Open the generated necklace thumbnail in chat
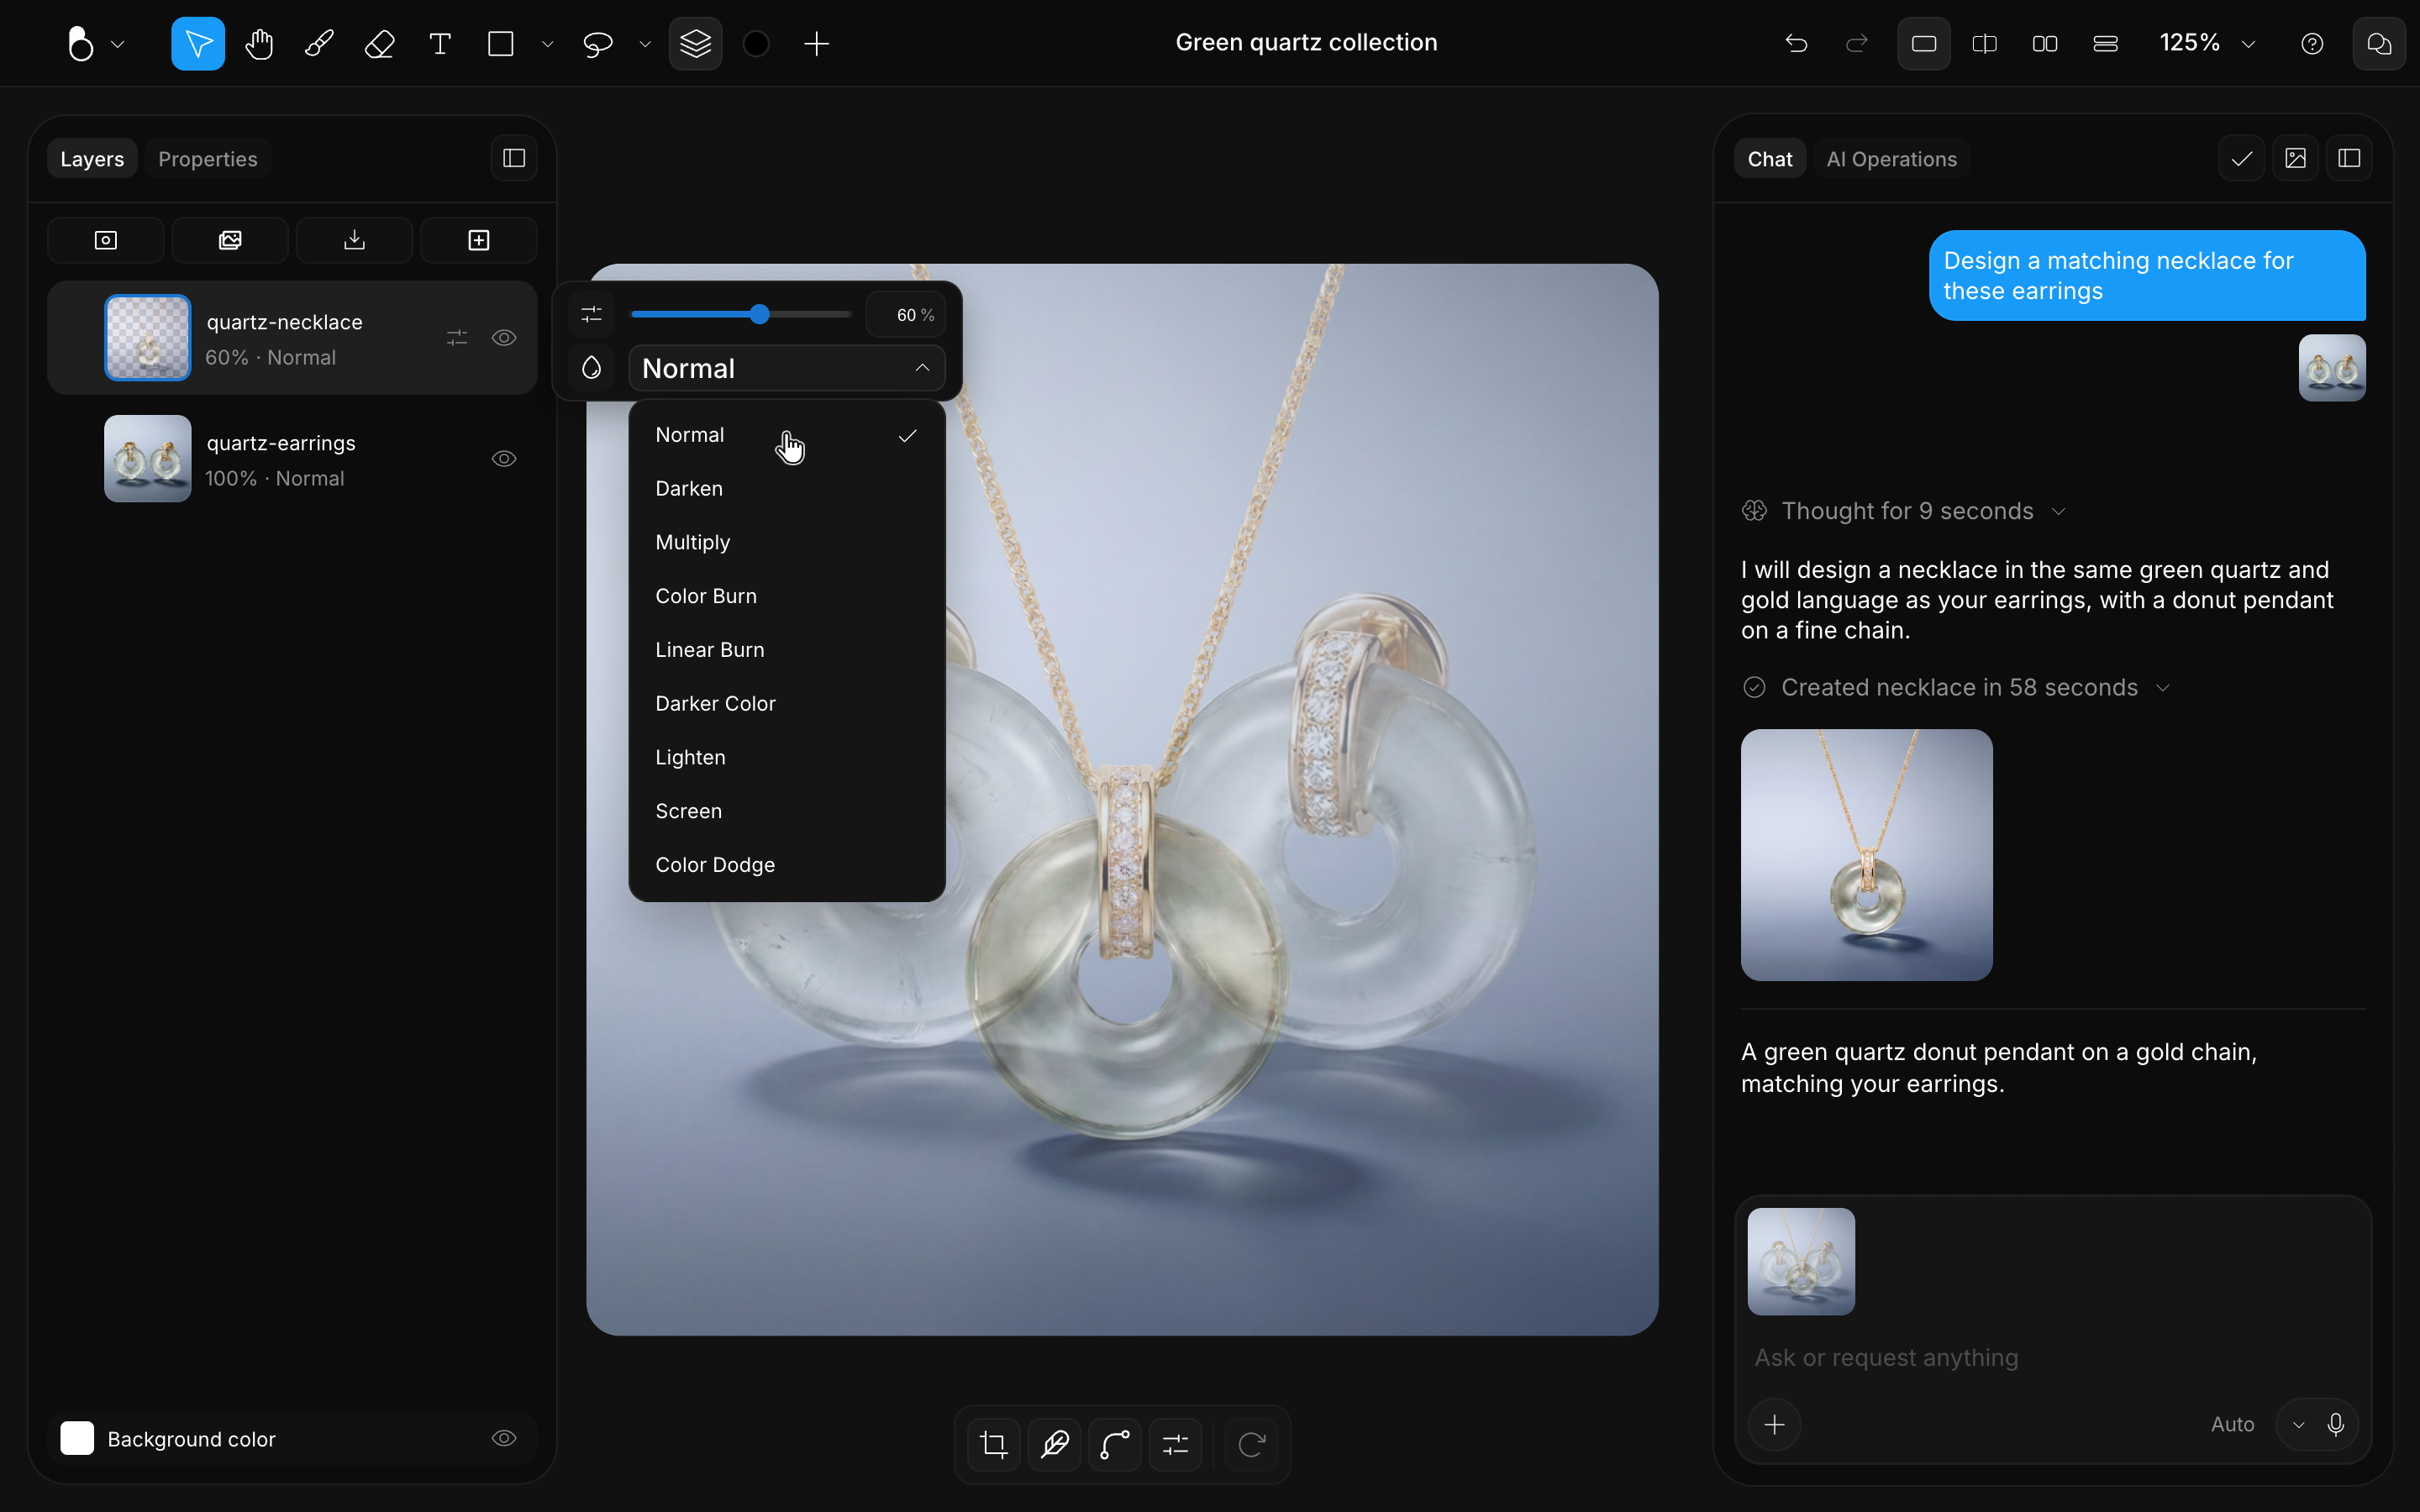The height and width of the screenshot is (1512, 2420). (1866, 855)
